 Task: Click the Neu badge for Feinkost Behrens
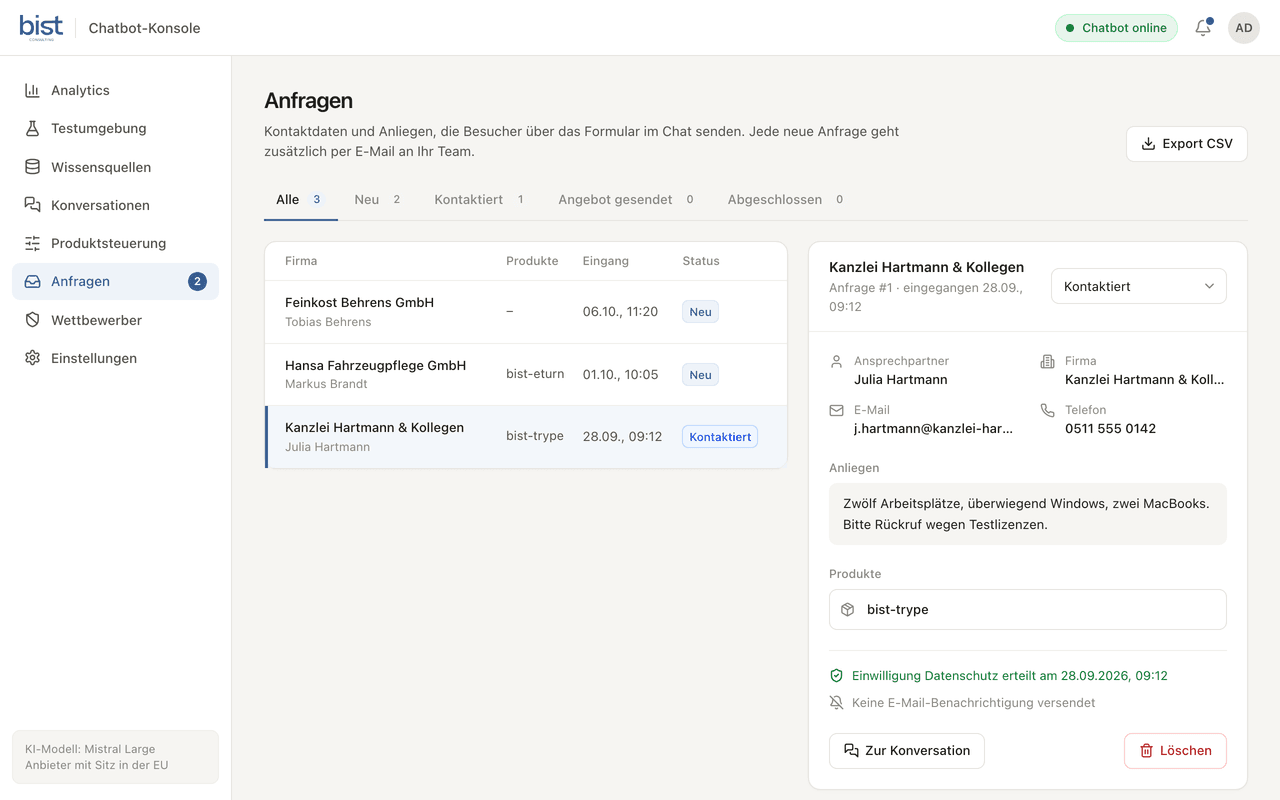tap(700, 312)
